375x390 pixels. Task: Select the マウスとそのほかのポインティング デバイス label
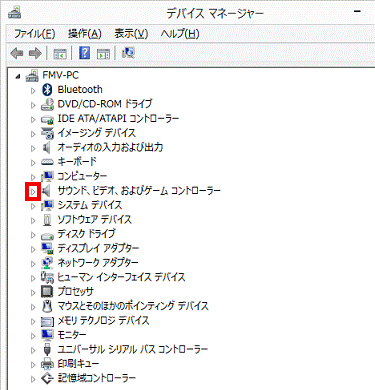pos(133,306)
